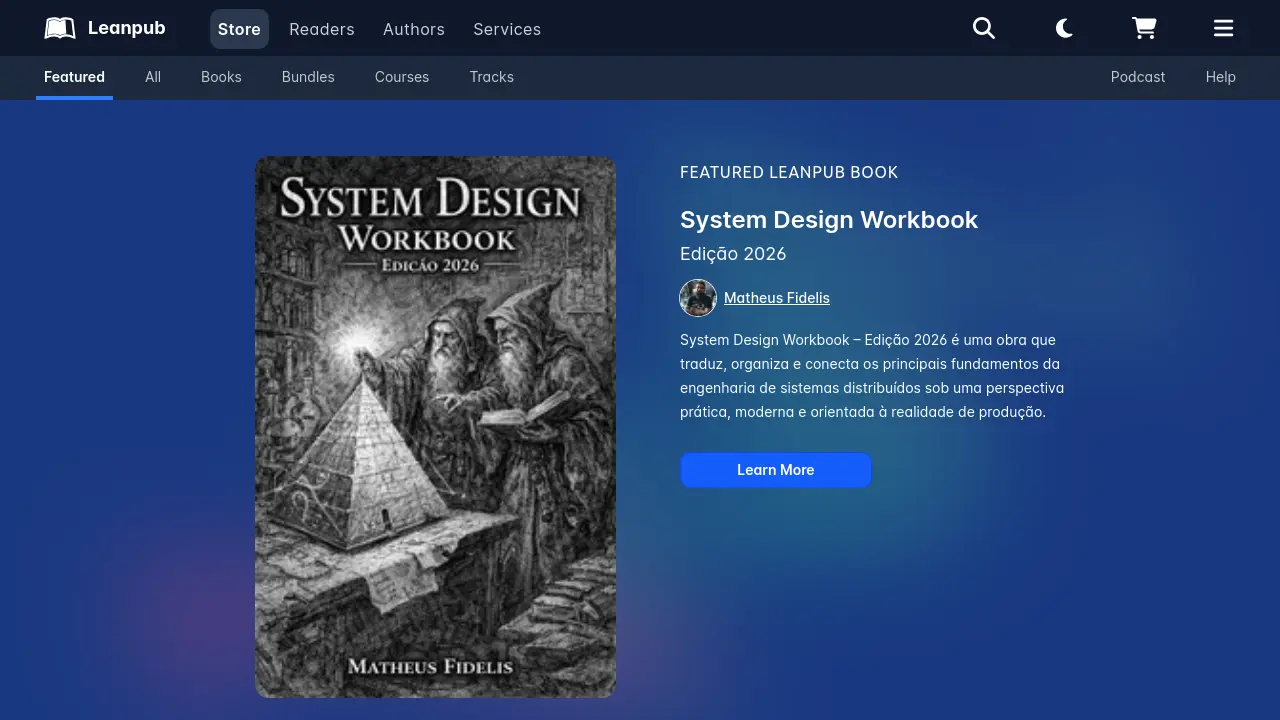Switch to the Featured tab
The width and height of the screenshot is (1280, 720).
[x=74, y=76]
